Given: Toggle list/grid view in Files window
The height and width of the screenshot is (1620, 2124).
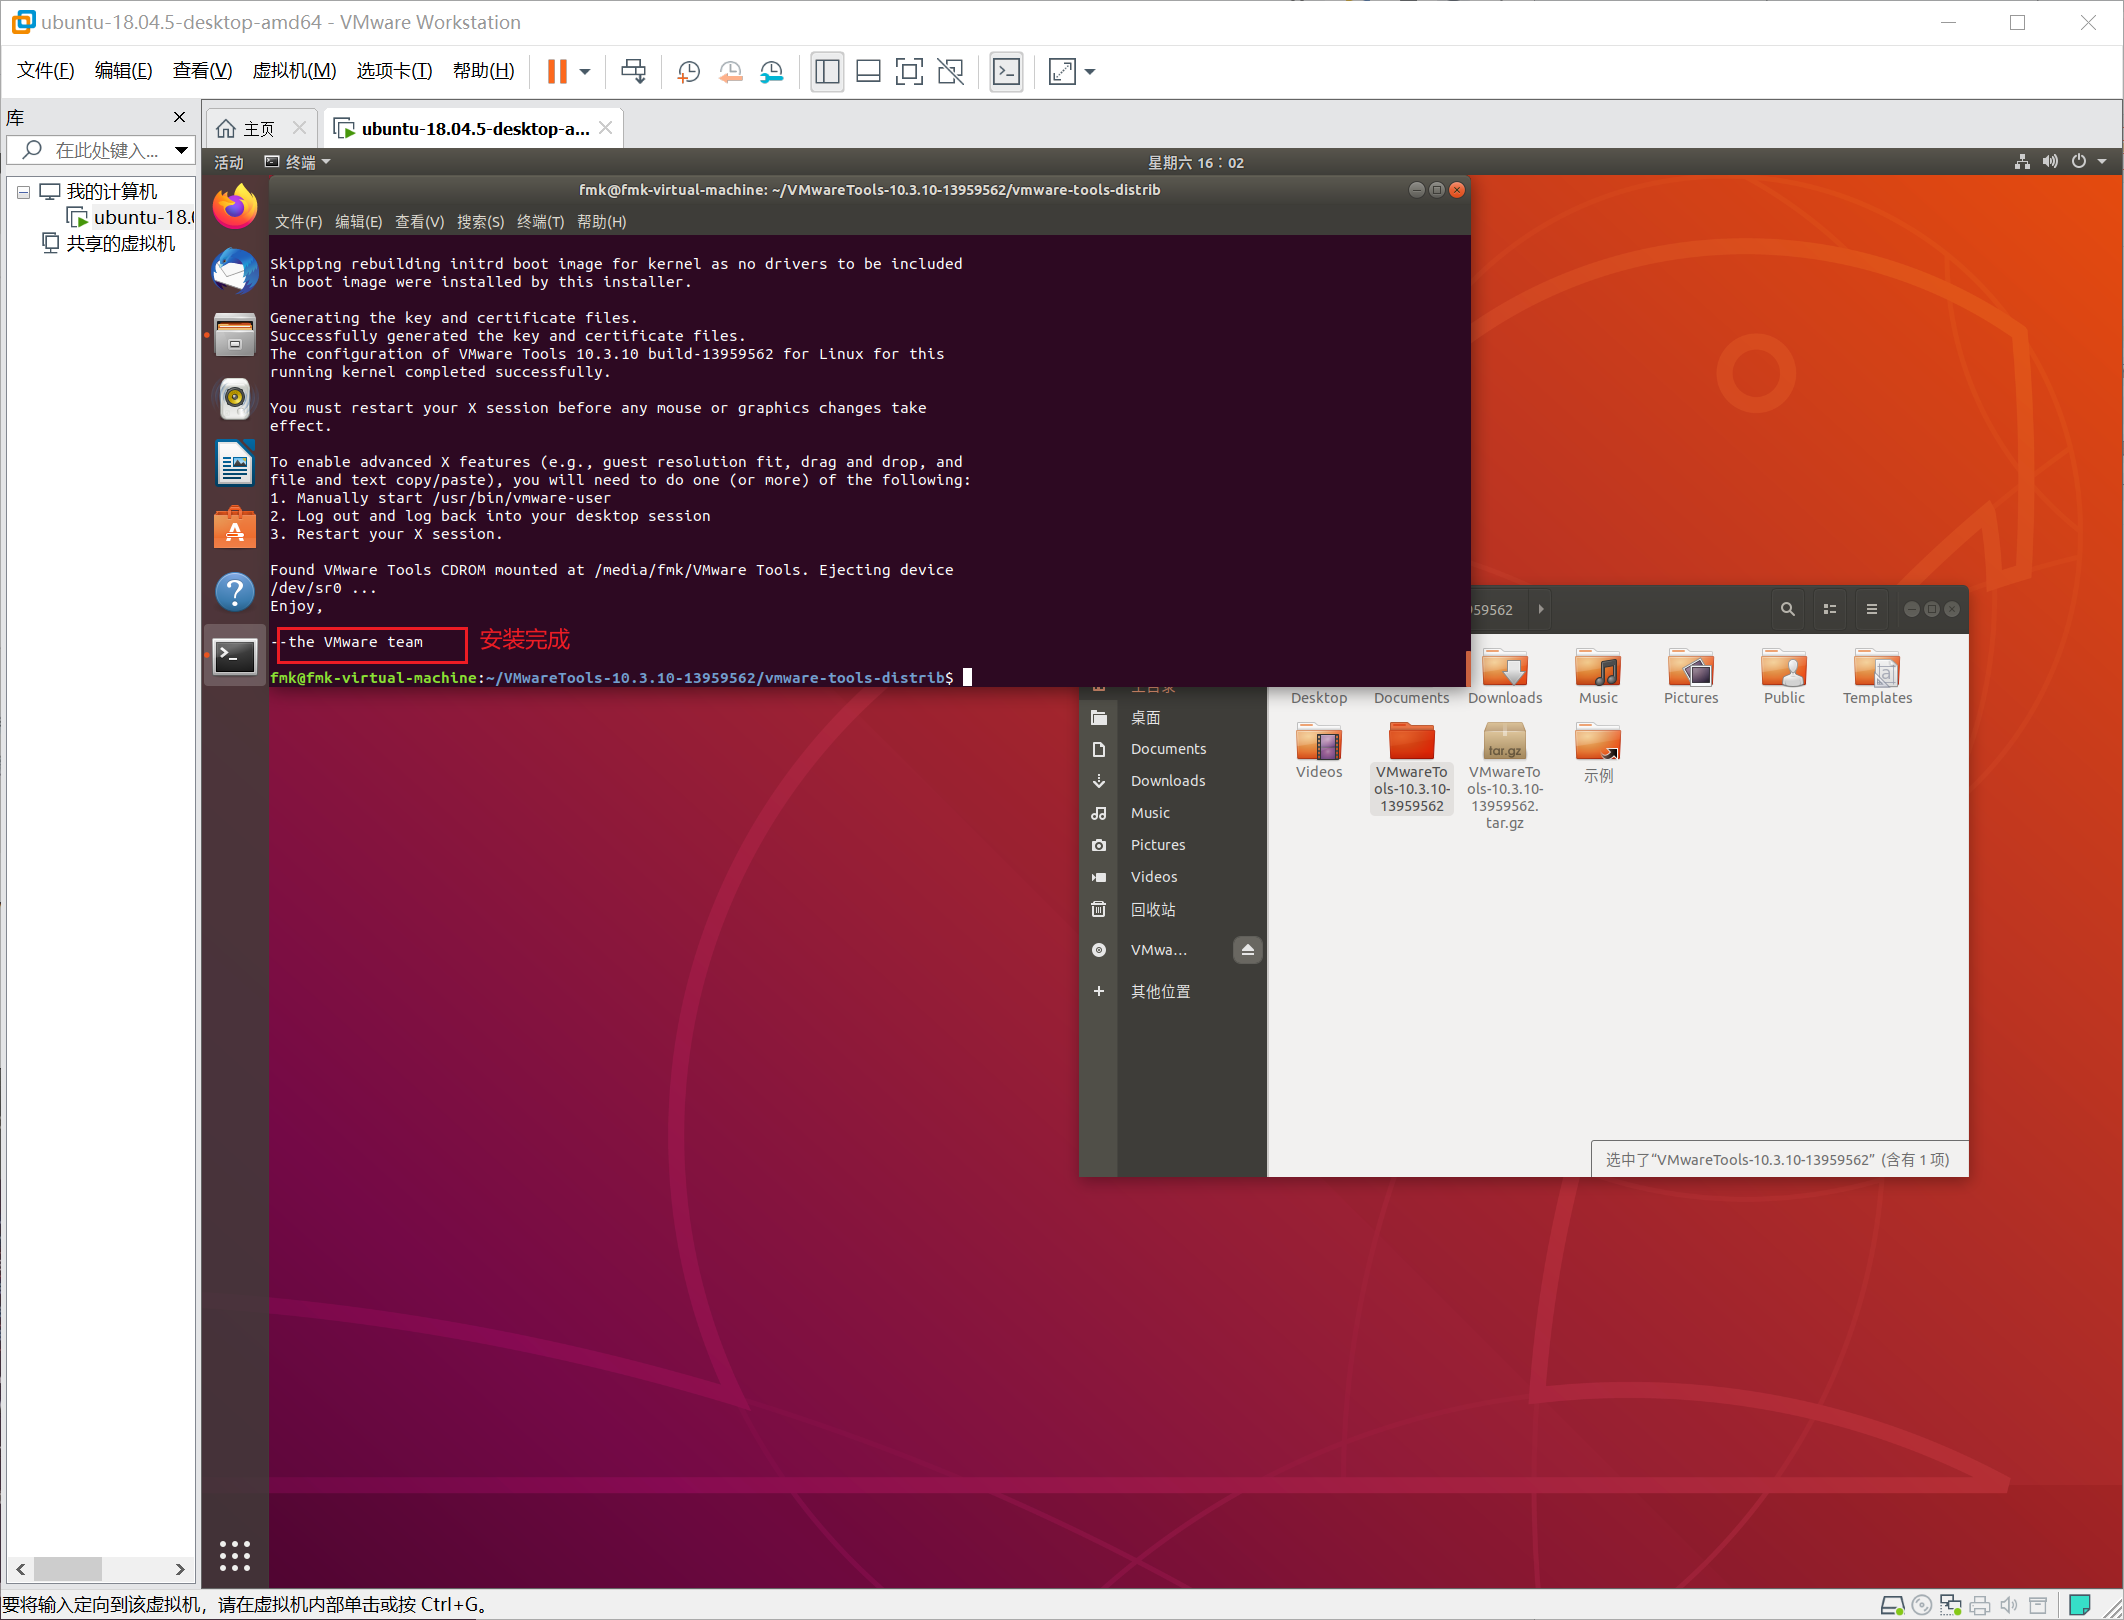Looking at the screenshot, I should click(x=1830, y=609).
